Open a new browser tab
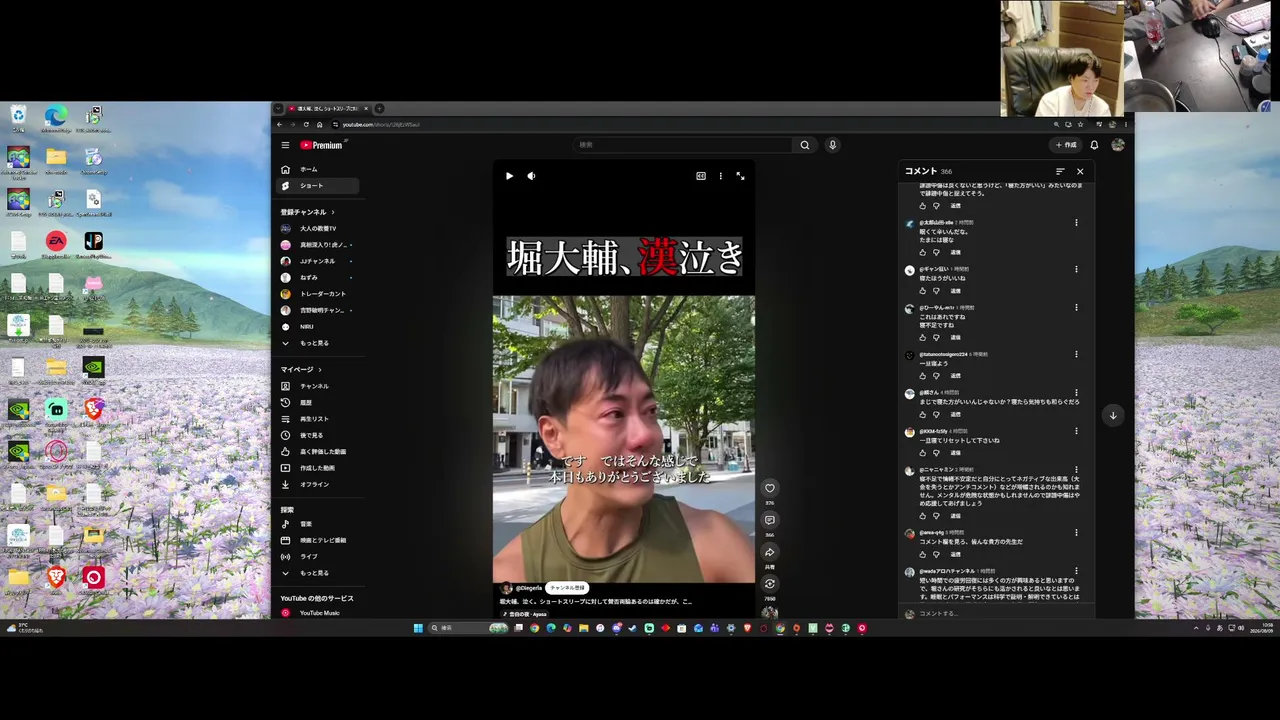This screenshot has width=1280, height=720. tap(380, 108)
